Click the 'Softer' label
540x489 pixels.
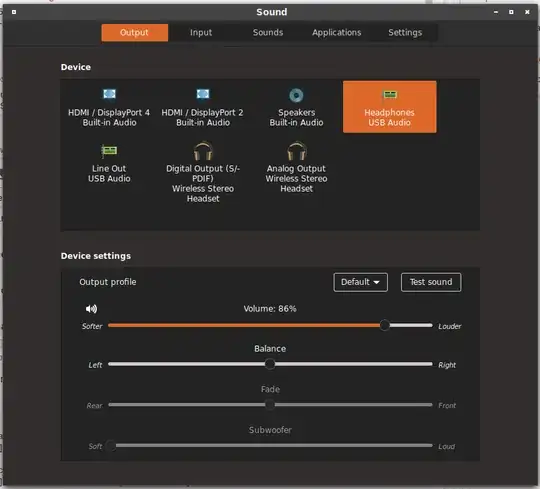(92, 326)
